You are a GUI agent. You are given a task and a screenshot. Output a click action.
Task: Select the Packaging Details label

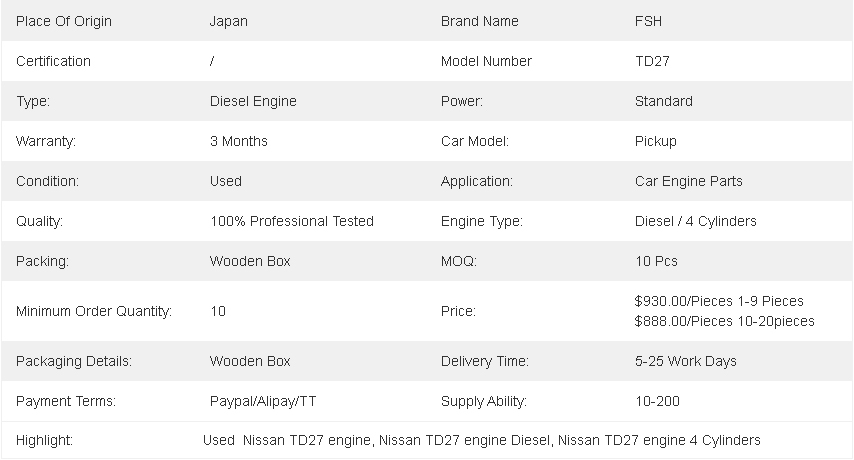[74, 361]
